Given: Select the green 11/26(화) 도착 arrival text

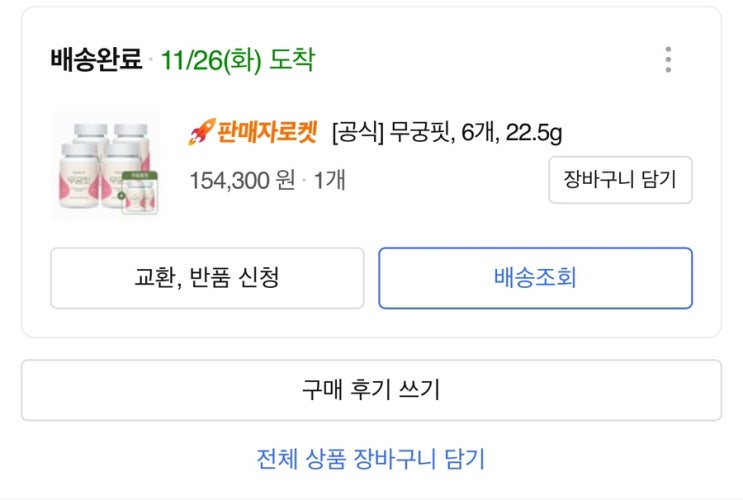Looking at the screenshot, I should (x=237, y=60).
